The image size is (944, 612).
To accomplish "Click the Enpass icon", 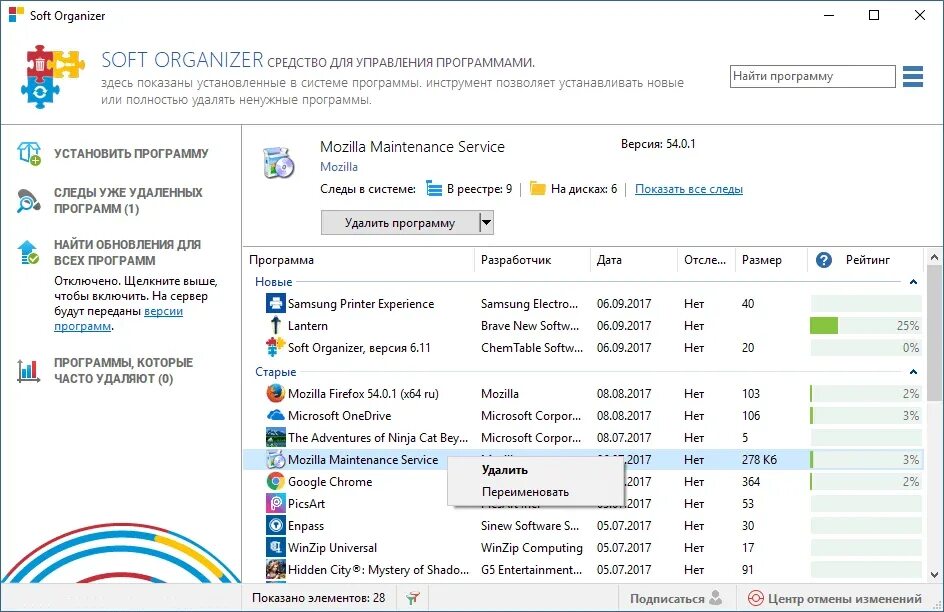I will click(x=275, y=525).
